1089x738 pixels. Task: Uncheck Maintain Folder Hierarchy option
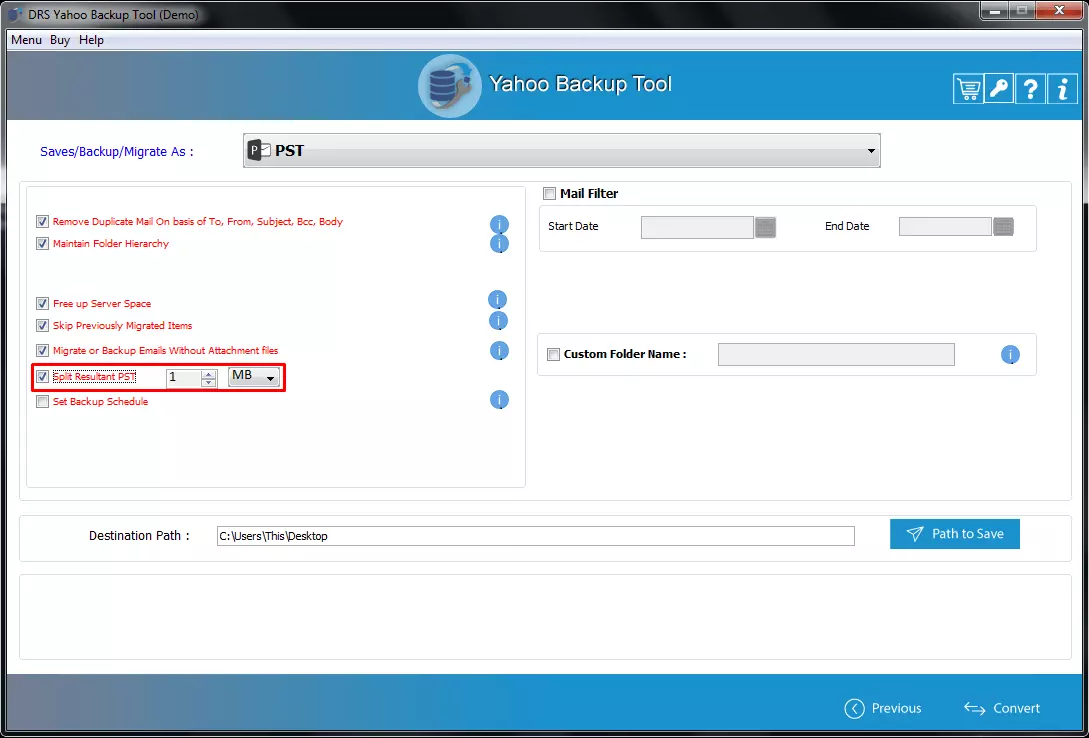(x=42, y=244)
